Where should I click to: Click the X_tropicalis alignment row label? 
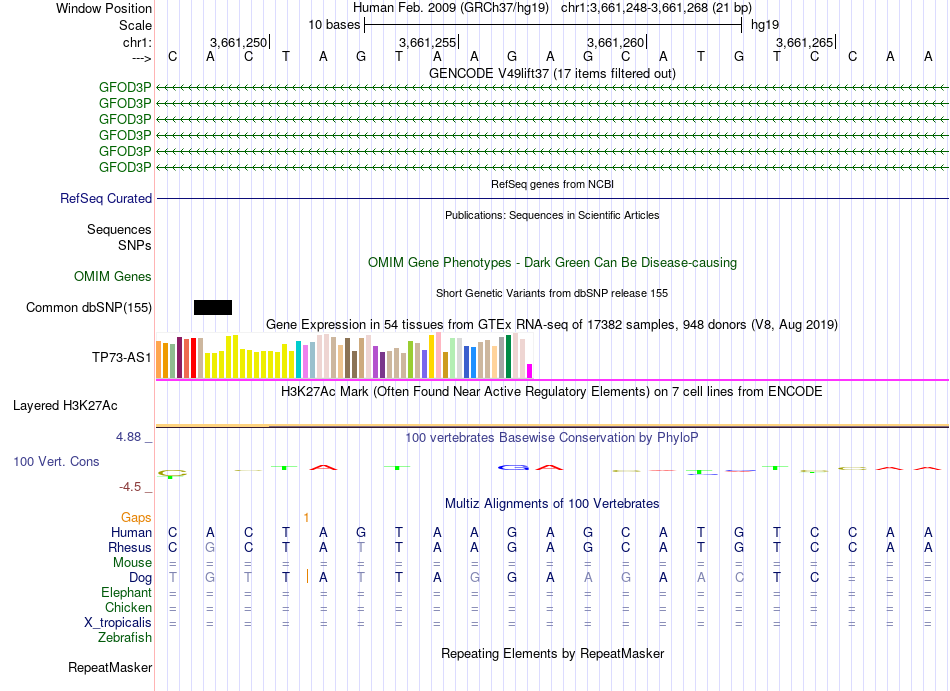[118, 623]
